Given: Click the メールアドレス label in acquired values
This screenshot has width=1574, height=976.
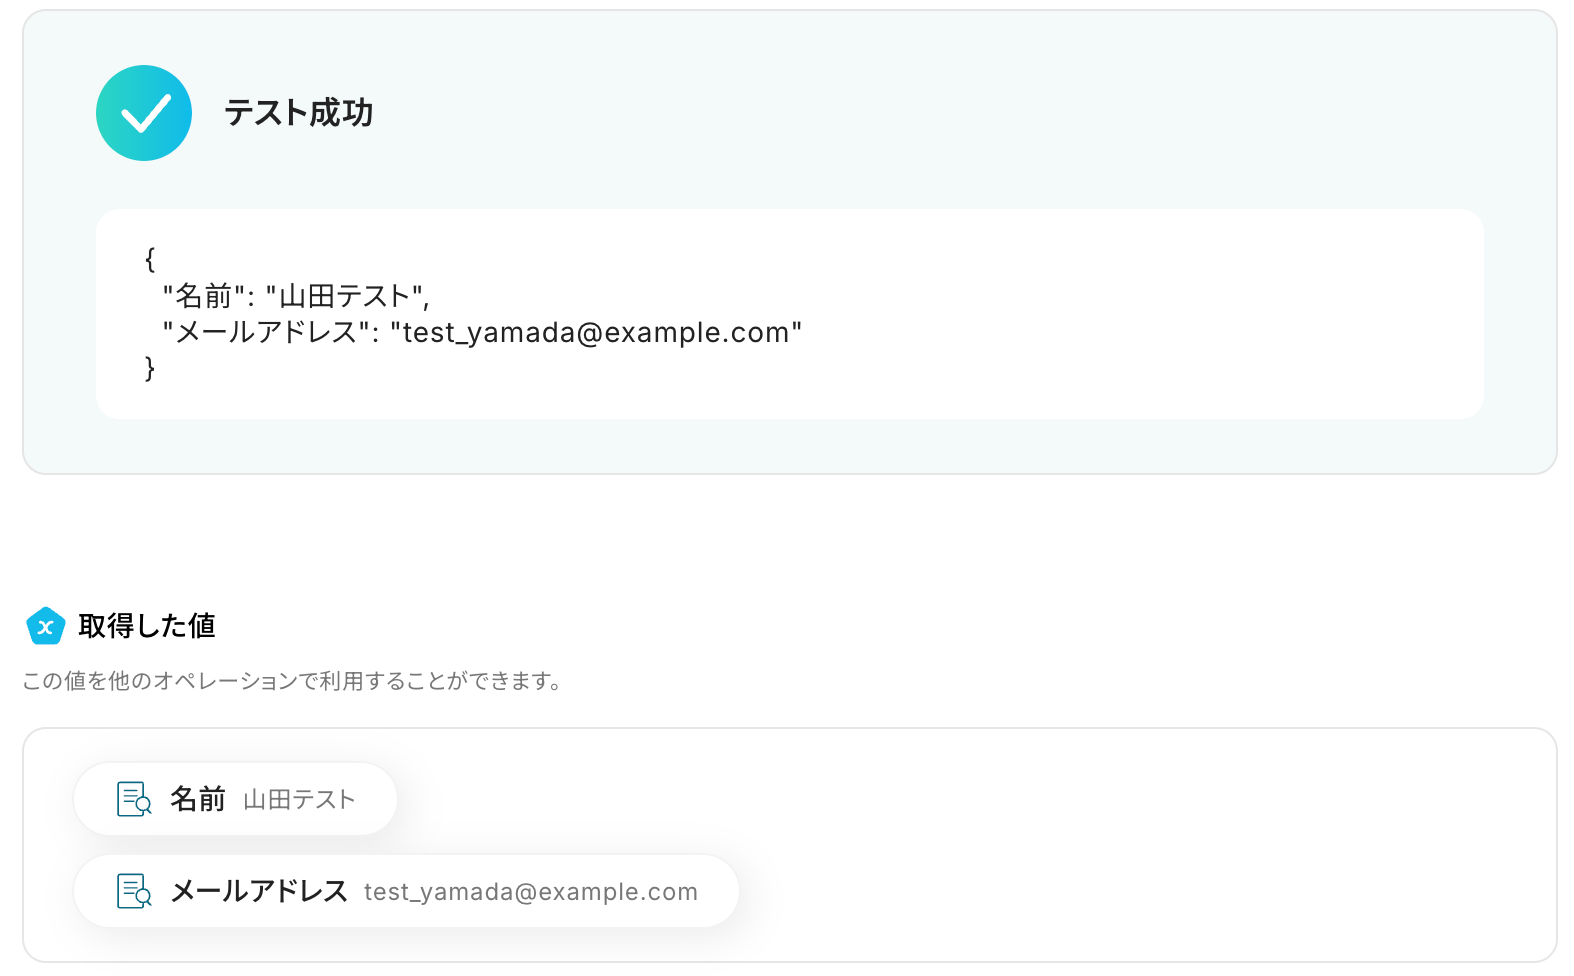Looking at the screenshot, I should click(x=259, y=891).
